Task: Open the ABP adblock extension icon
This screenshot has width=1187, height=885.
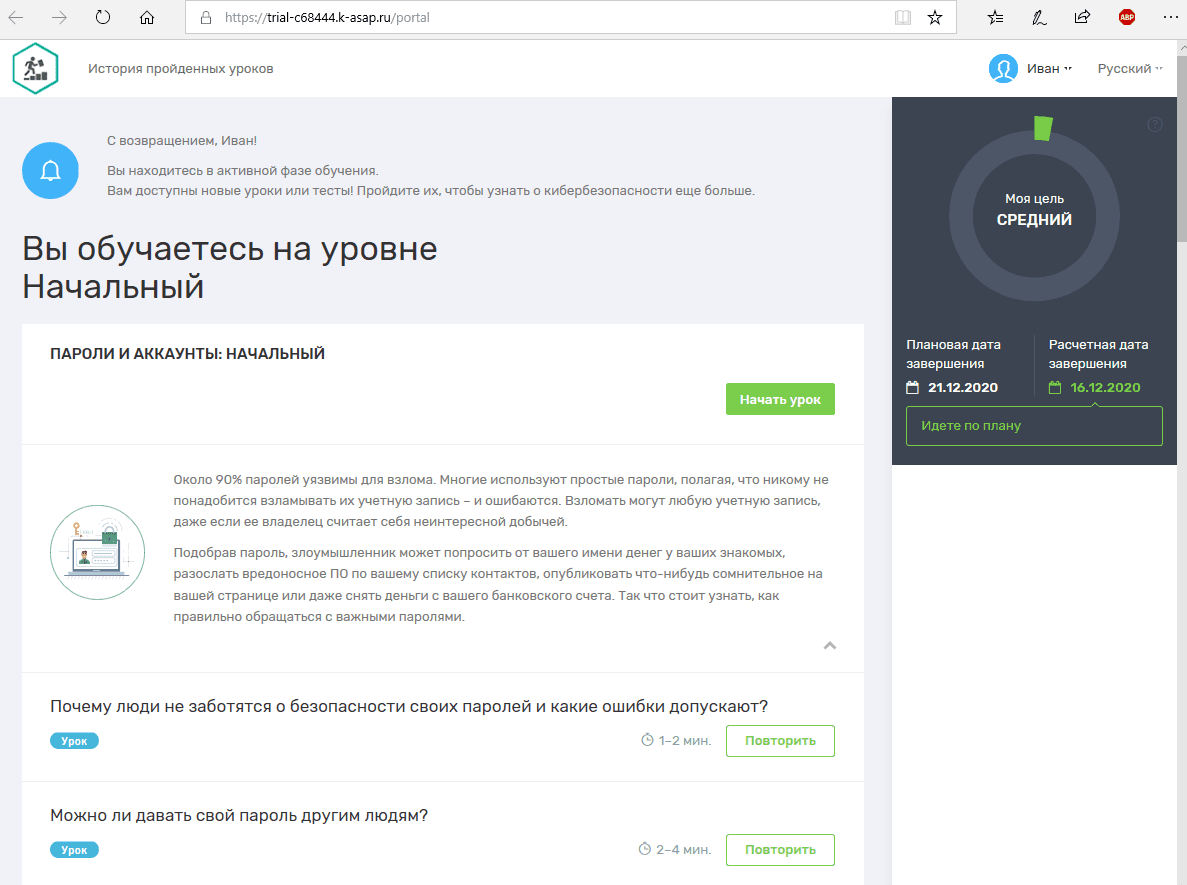Action: coord(1126,17)
